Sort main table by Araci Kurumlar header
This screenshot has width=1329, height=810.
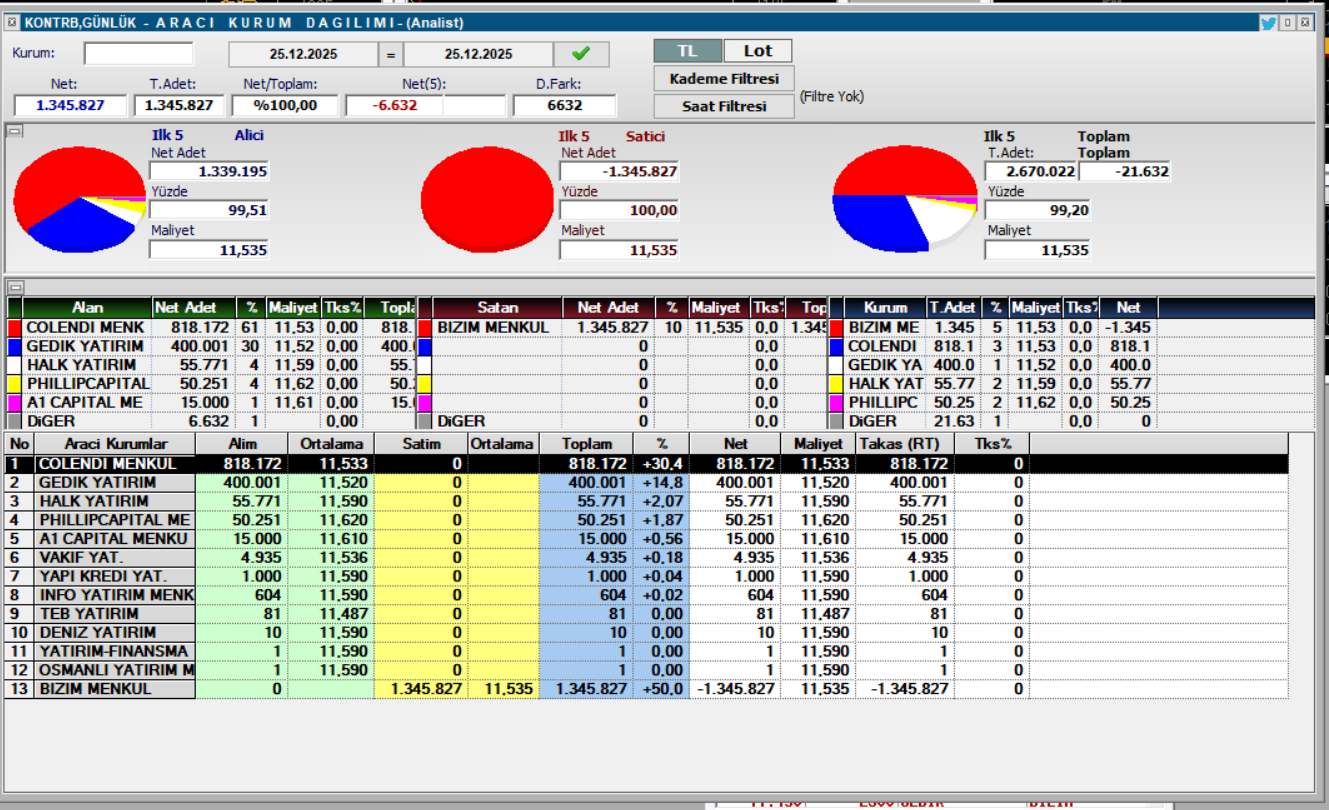(x=116, y=443)
